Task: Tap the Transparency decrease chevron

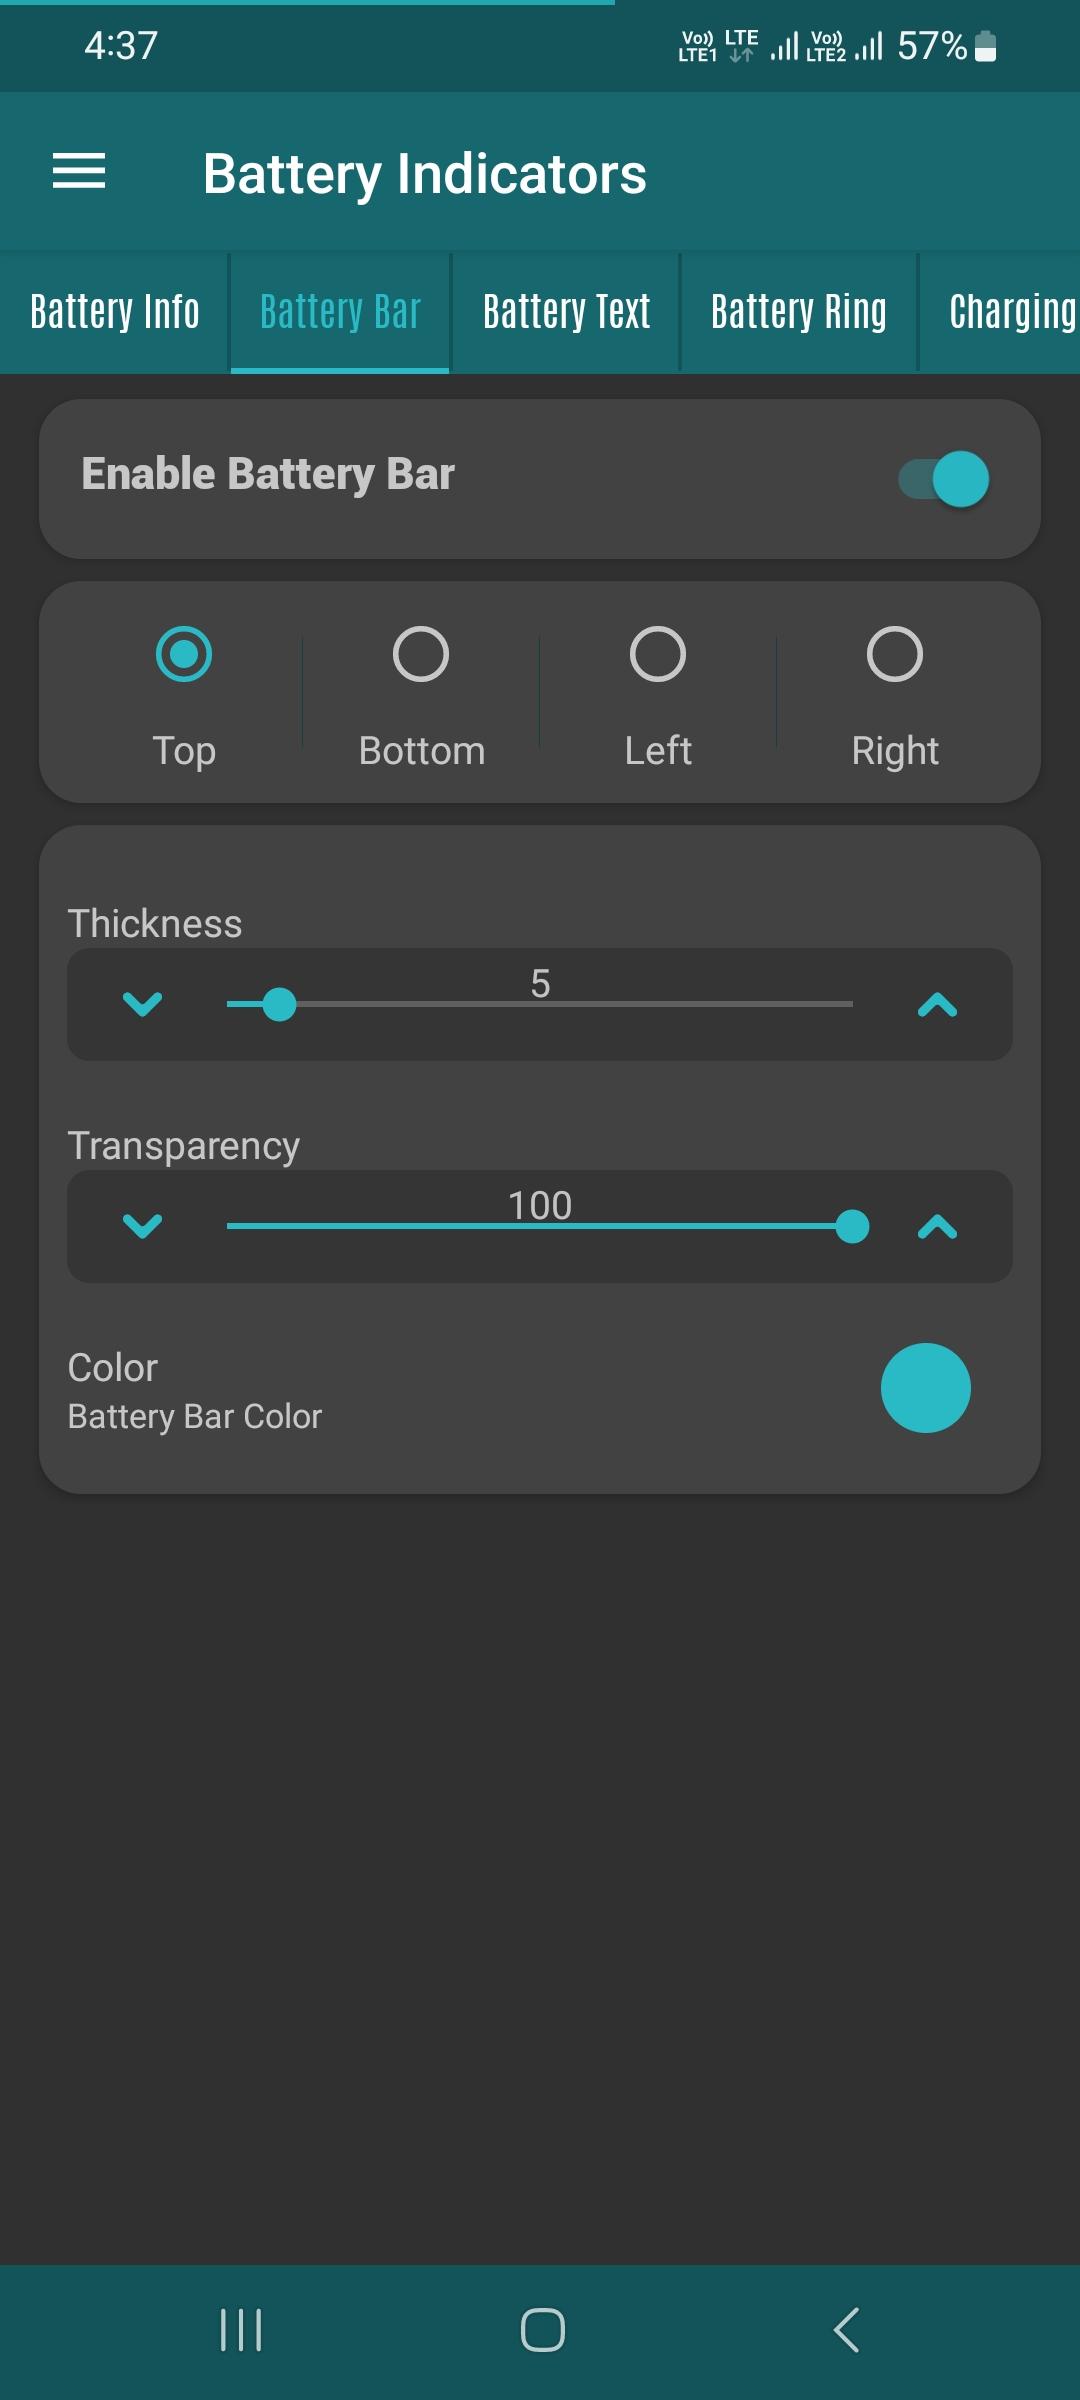Action: point(142,1226)
